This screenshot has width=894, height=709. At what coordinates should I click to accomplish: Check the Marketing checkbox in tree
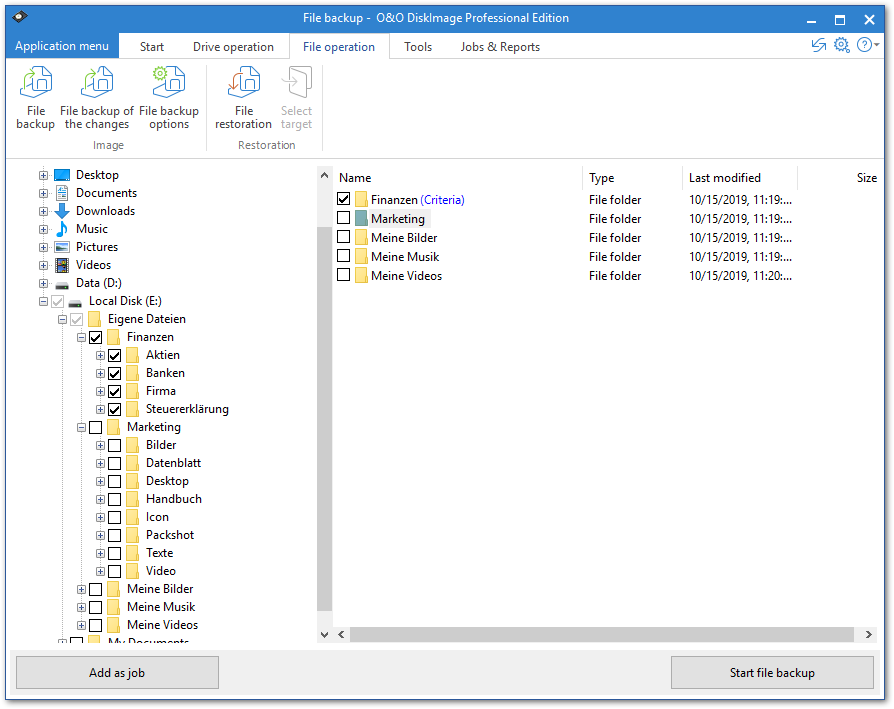96,427
